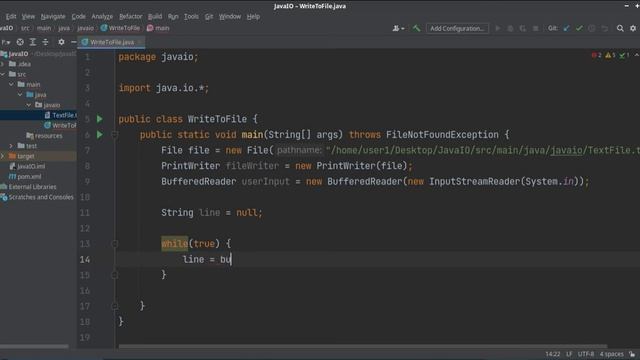Image resolution: width=640 pixels, height=360 pixels.
Task: Expand the target folder
Action: pyautogui.click(x=3, y=156)
